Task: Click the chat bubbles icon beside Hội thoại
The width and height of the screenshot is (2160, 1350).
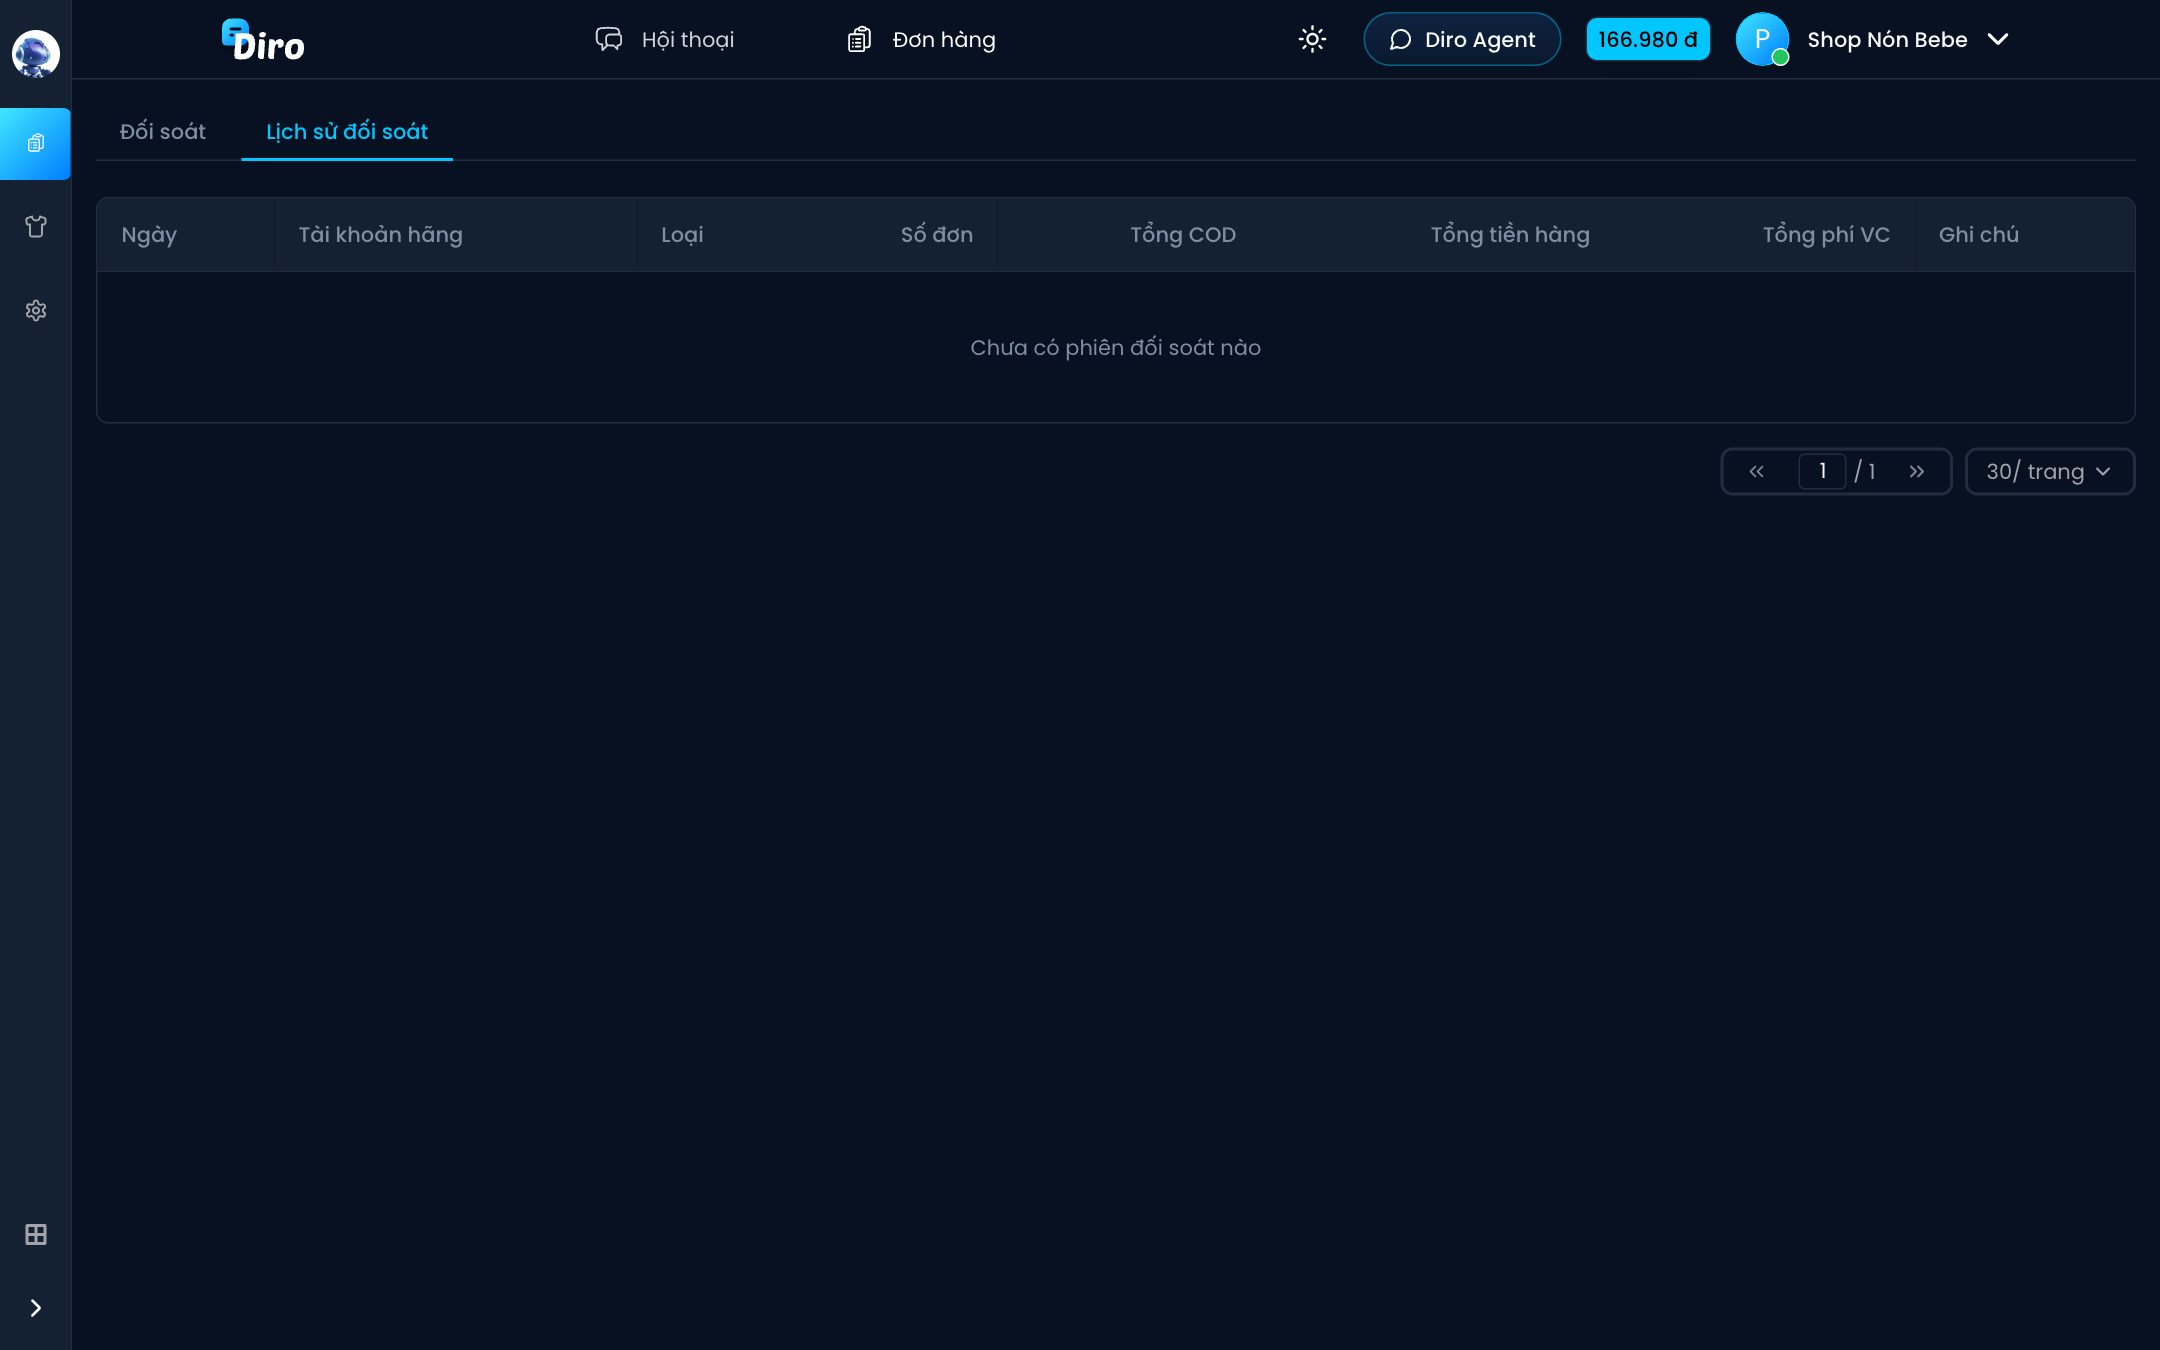Action: click(x=609, y=39)
